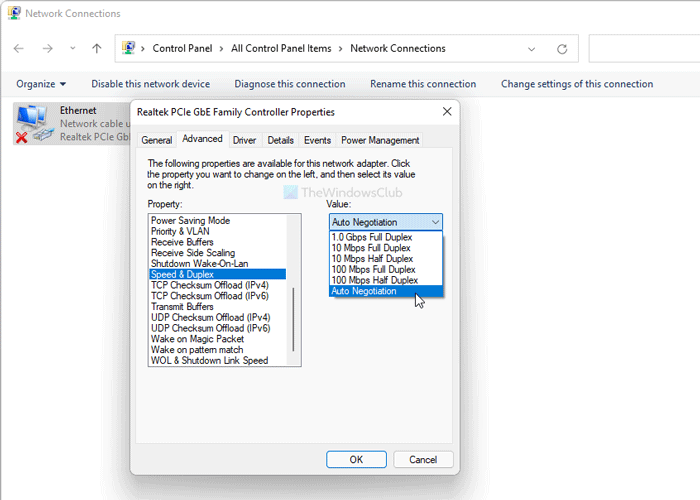Select Power Saving Mode property
The width and height of the screenshot is (700, 500).
point(217,221)
